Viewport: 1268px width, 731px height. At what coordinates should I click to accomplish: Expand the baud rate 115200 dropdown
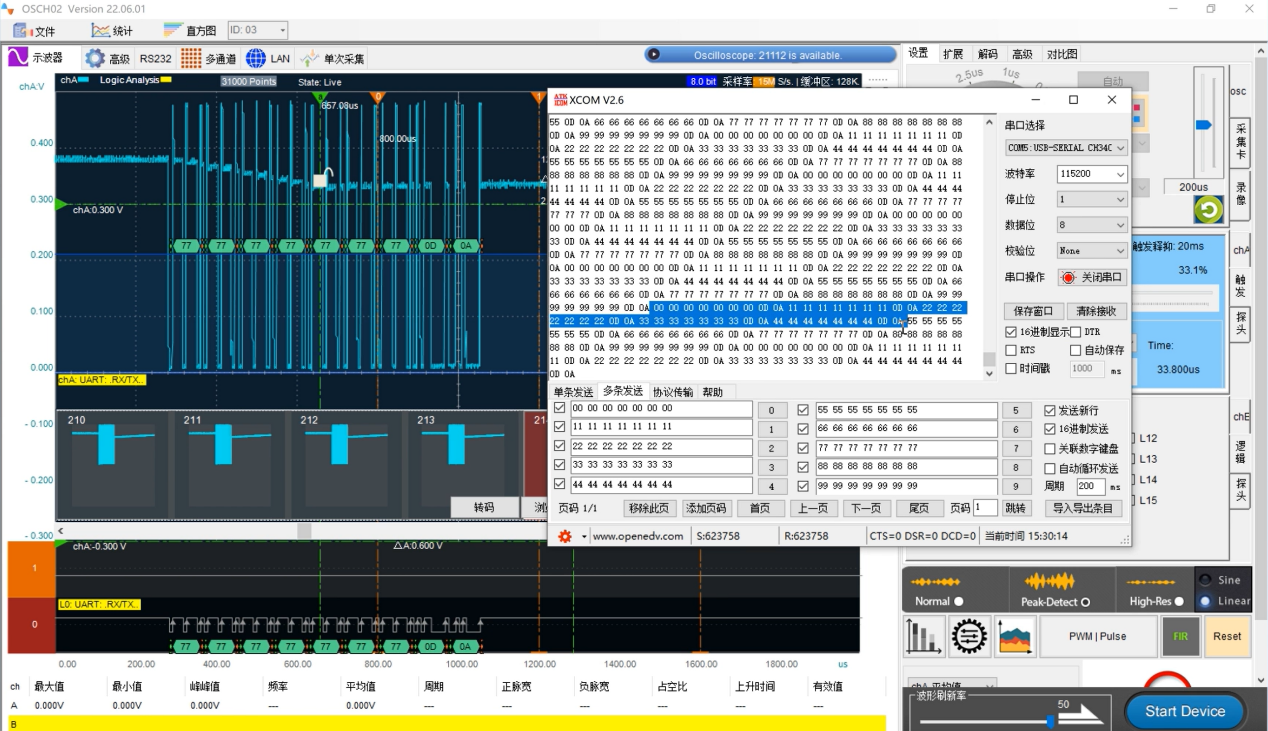point(1092,174)
